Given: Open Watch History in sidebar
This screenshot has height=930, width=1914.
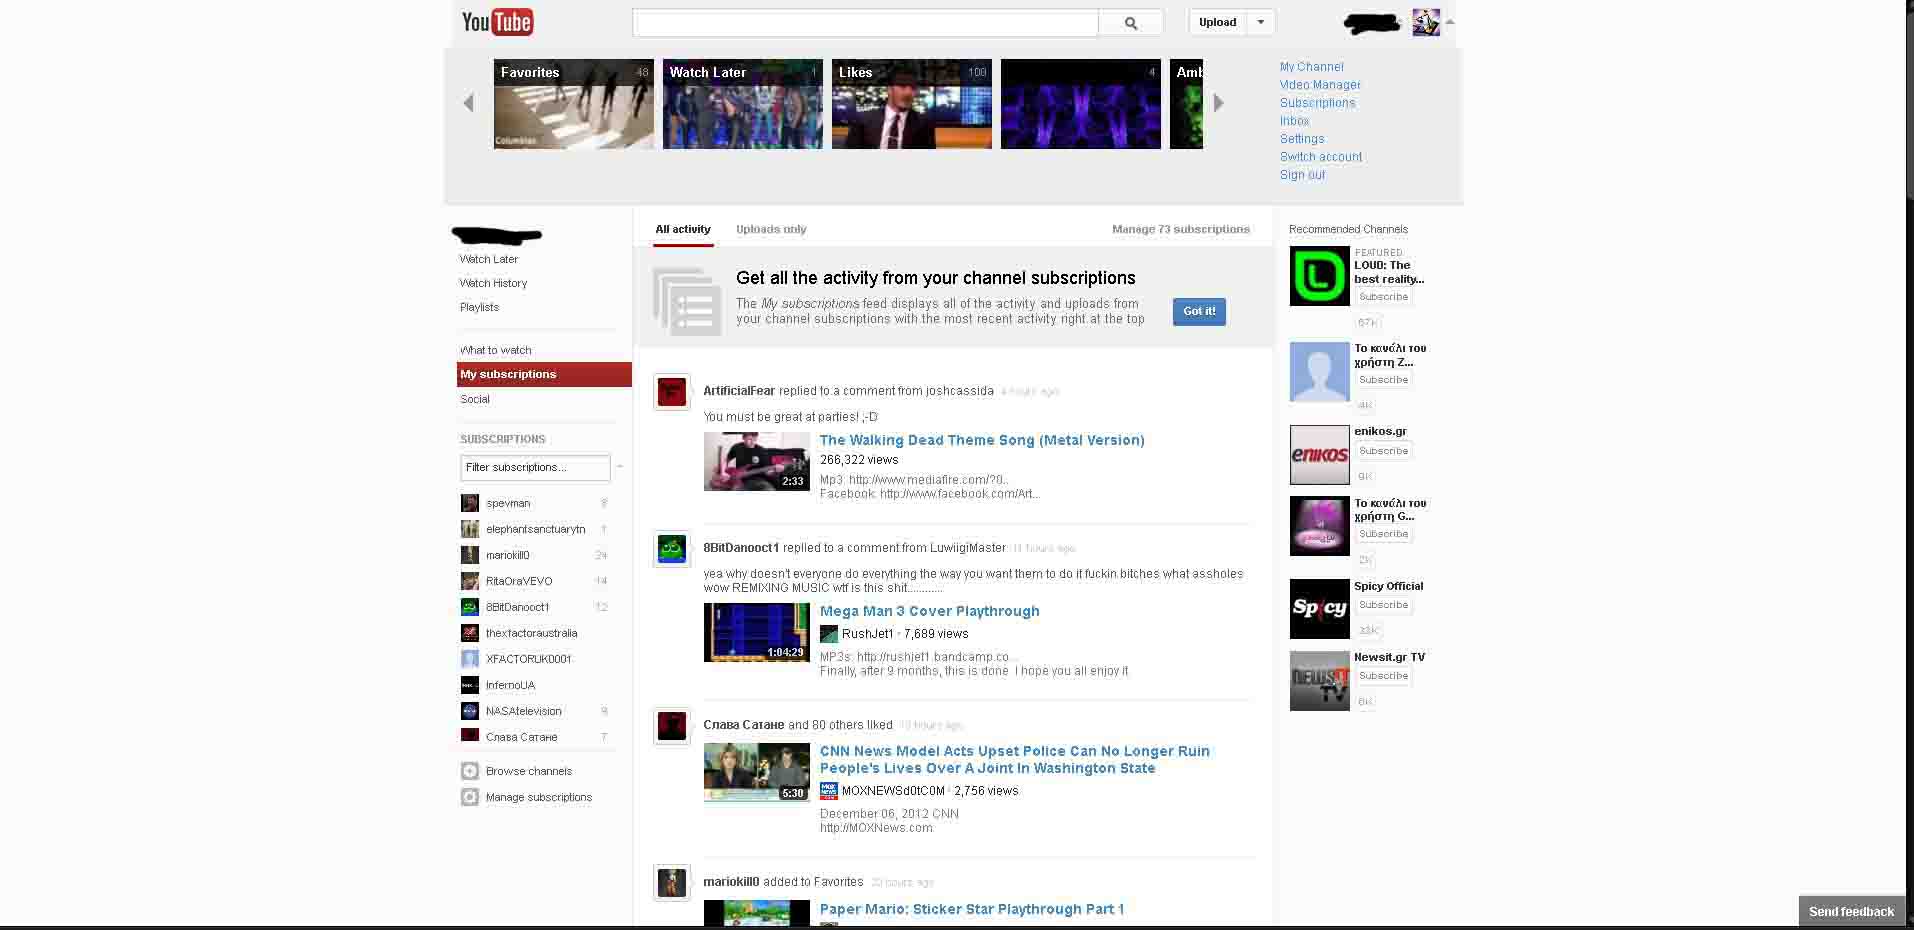Looking at the screenshot, I should point(493,283).
